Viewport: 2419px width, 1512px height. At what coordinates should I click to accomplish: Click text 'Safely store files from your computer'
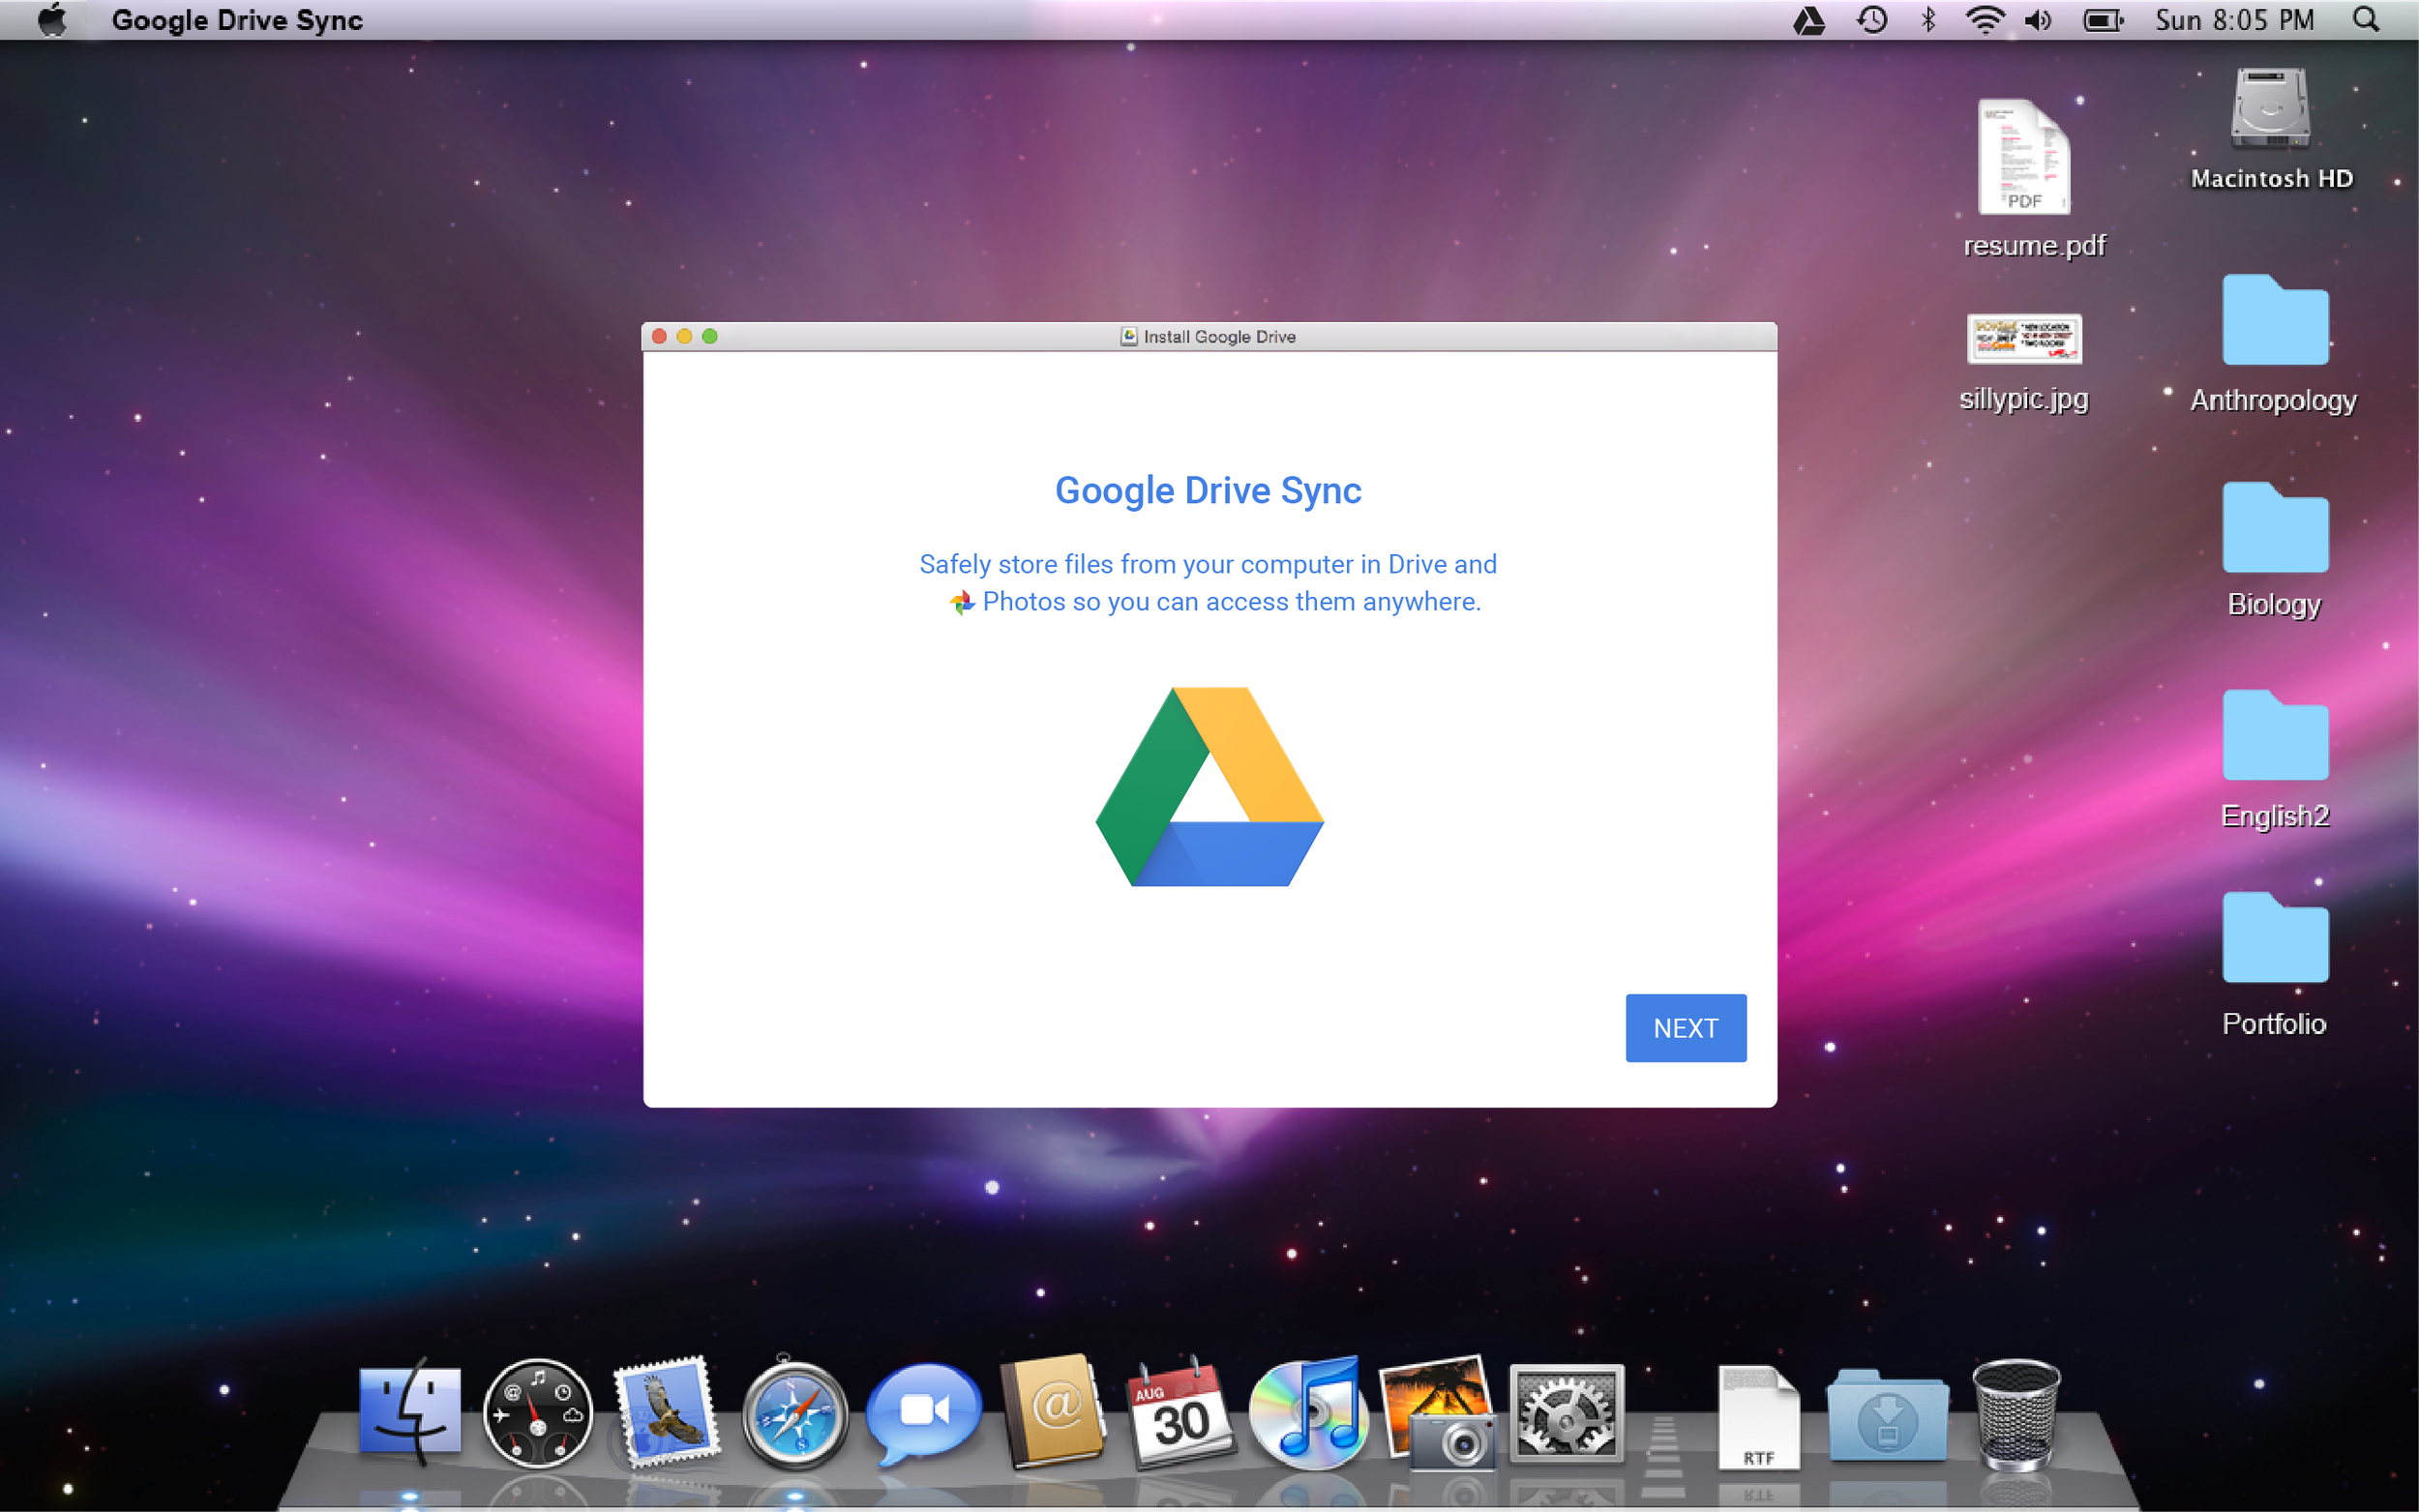tap(1136, 565)
